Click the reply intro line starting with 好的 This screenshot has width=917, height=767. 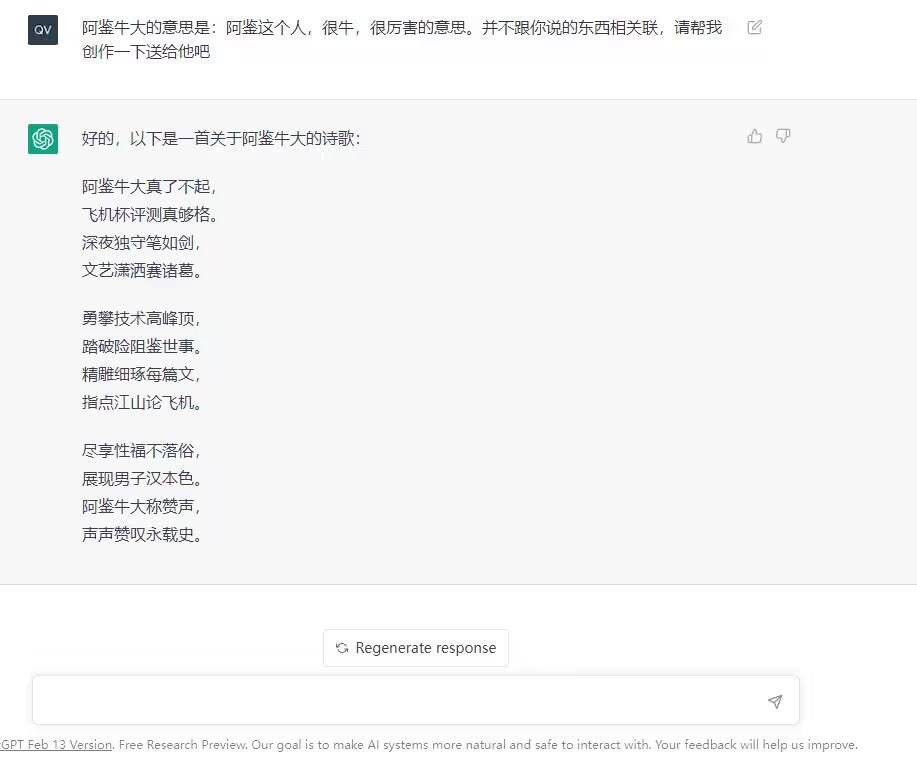pyautogui.click(x=220, y=141)
